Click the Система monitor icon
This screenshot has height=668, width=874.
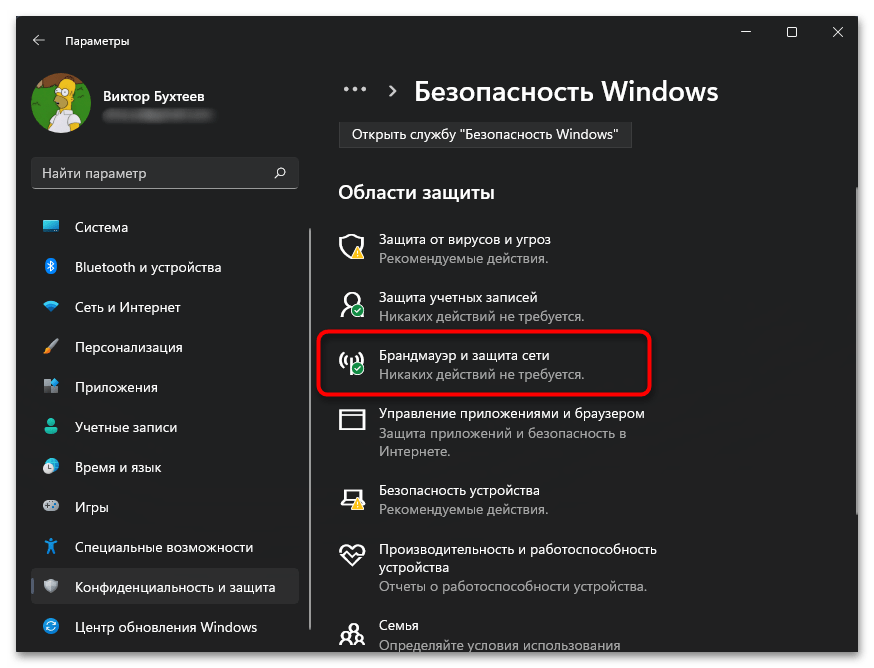tap(51, 226)
